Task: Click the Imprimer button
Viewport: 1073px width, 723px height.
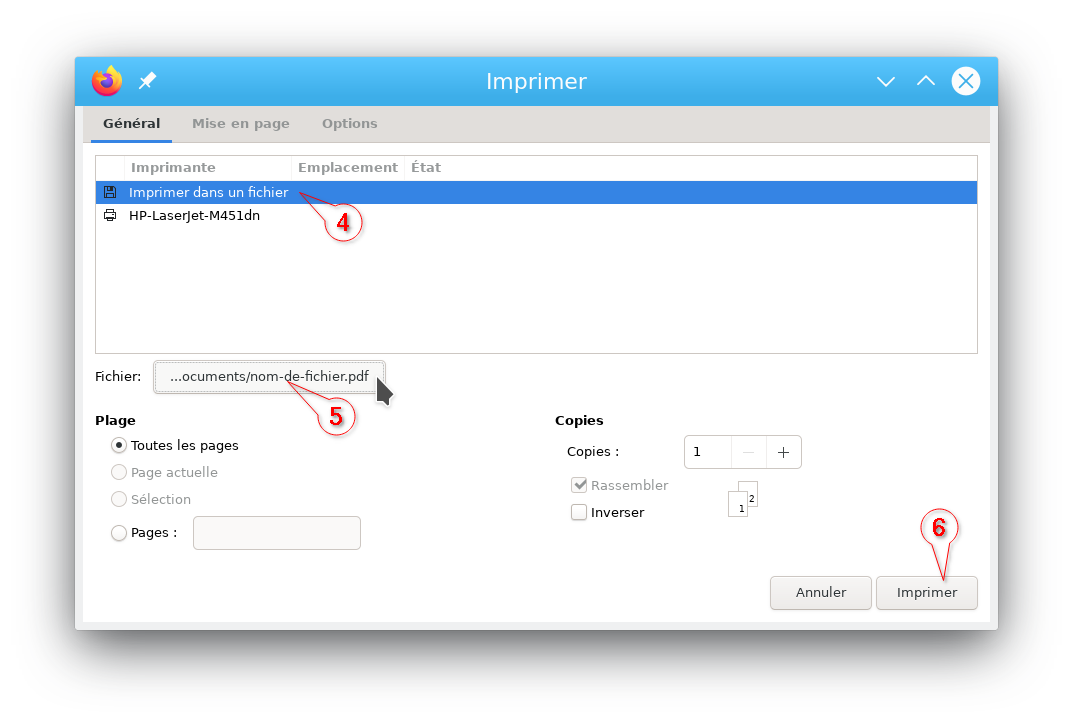Action: tap(927, 592)
